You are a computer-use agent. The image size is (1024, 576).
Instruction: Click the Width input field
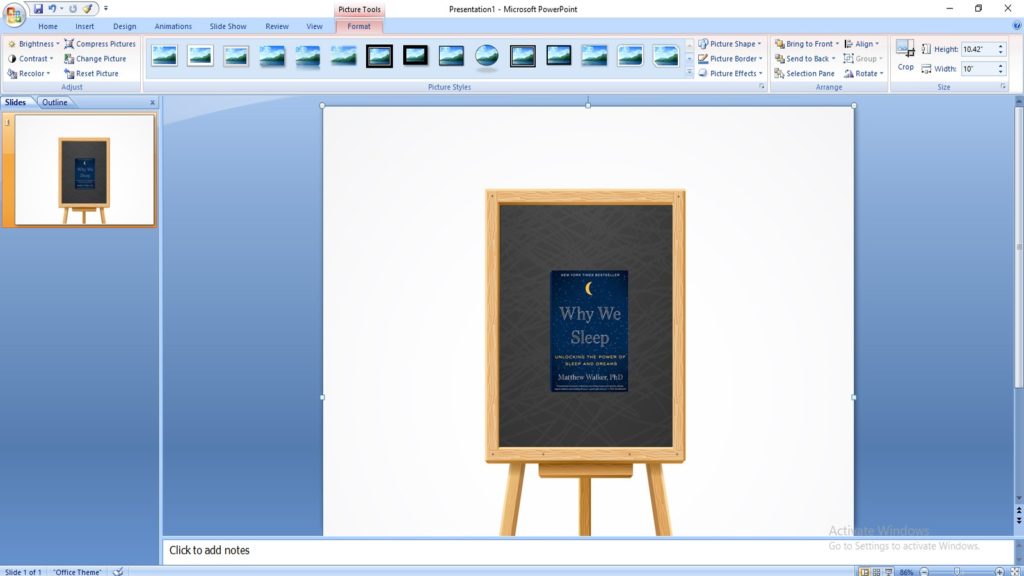[978, 69]
